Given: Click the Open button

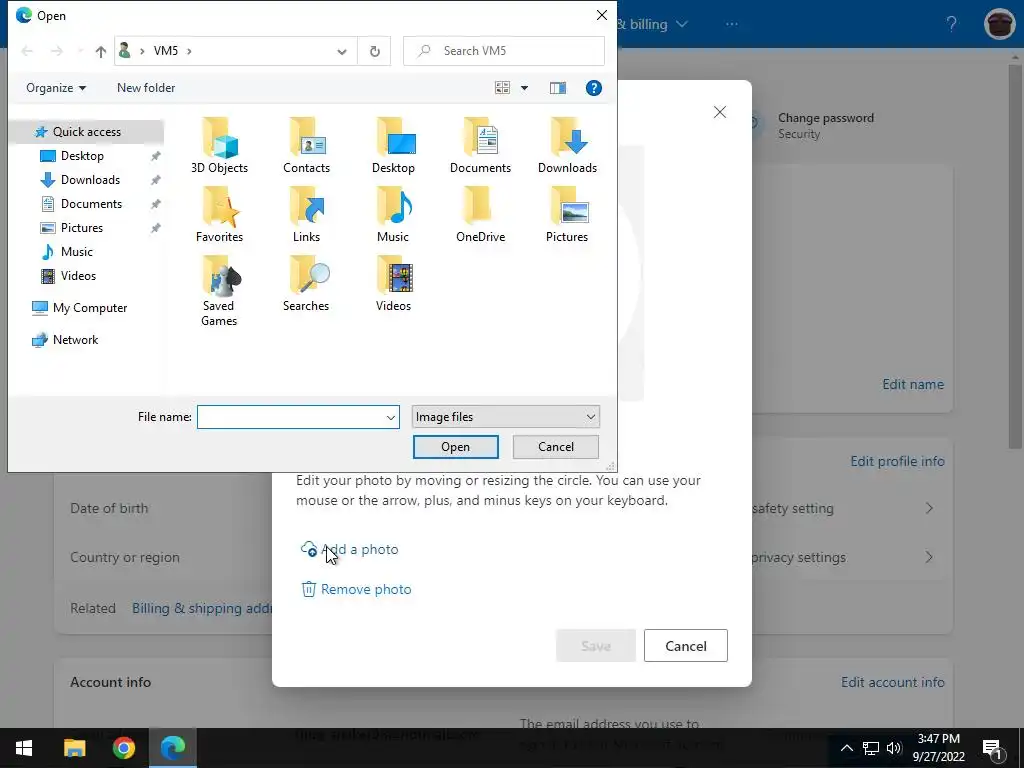Looking at the screenshot, I should [455, 447].
